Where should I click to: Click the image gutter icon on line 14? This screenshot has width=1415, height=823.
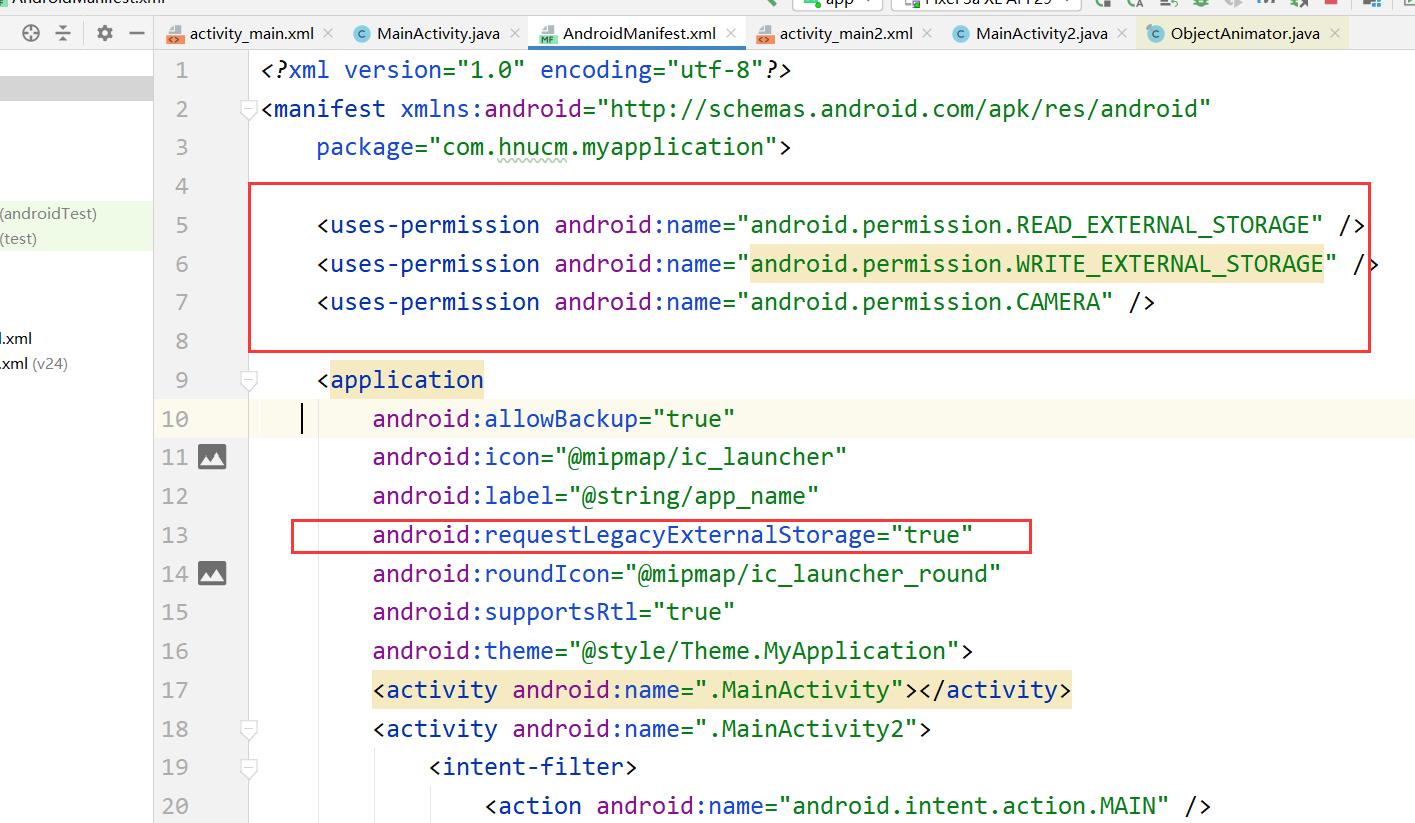(212, 573)
